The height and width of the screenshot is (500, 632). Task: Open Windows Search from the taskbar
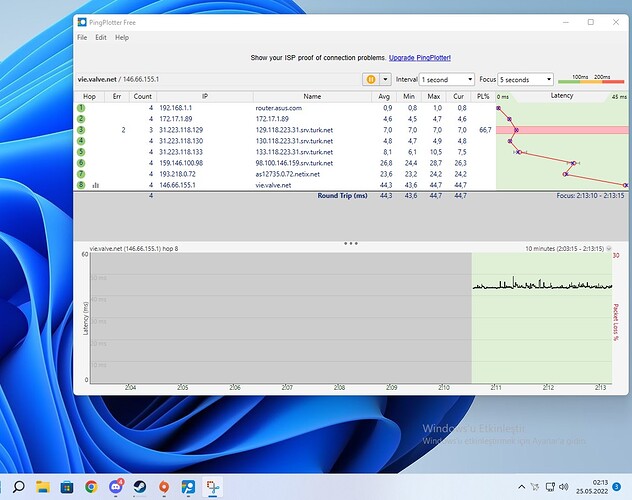pyautogui.click(x=19, y=487)
